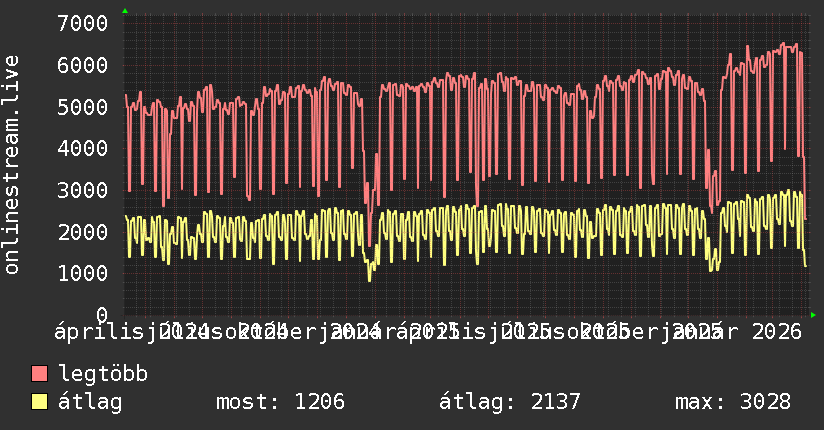Click the 3000 y-axis label
The width and height of the screenshot is (824, 430).
coord(83,190)
